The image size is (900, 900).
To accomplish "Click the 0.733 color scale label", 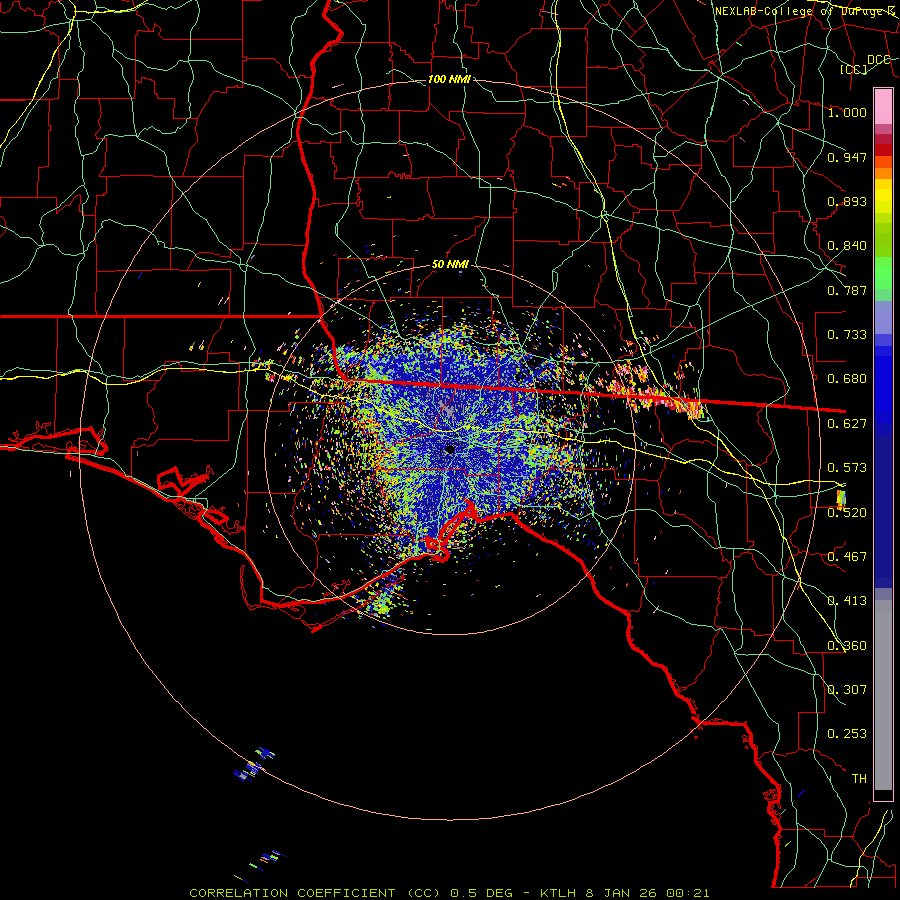I will coord(847,335).
